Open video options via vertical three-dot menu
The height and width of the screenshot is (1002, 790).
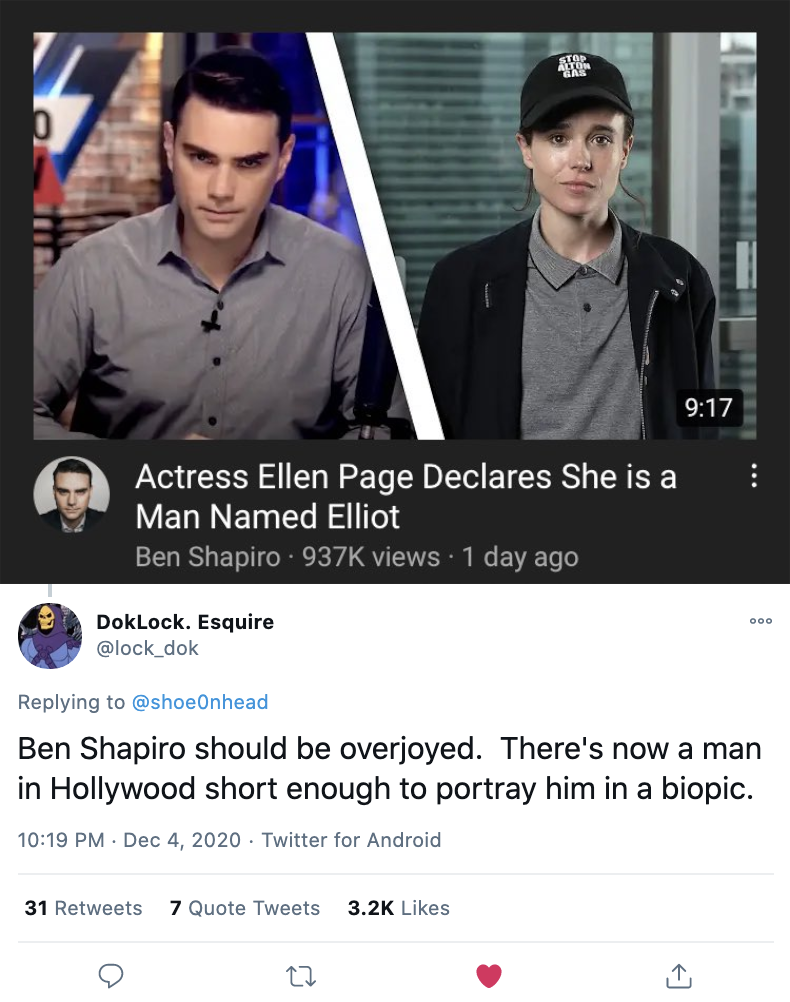pyautogui.click(x=756, y=477)
